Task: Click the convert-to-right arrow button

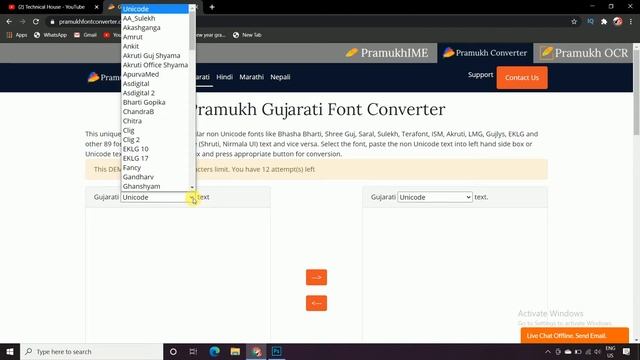Action: pyautogui.click(x=316, y=278)
